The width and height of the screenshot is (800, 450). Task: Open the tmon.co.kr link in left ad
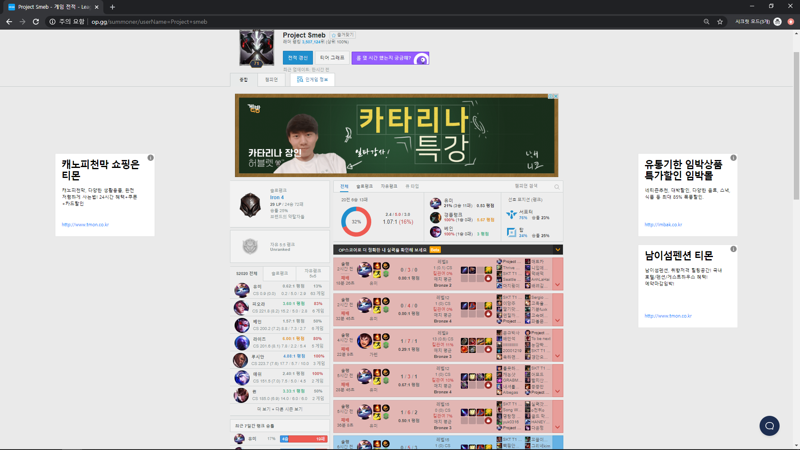click(85, 224)
